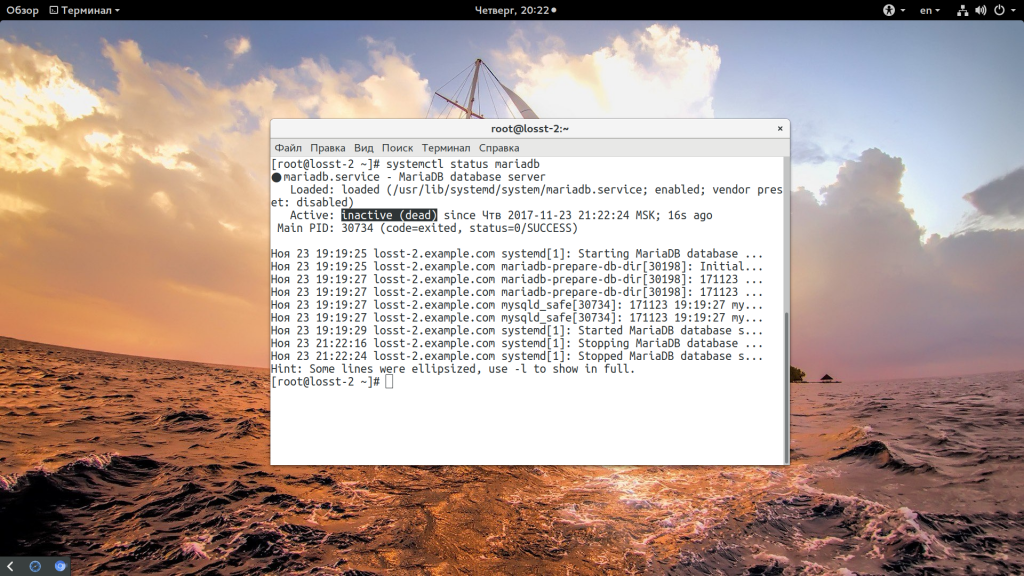Click the volume speaker icon
1024x576 pixels.
980,10
